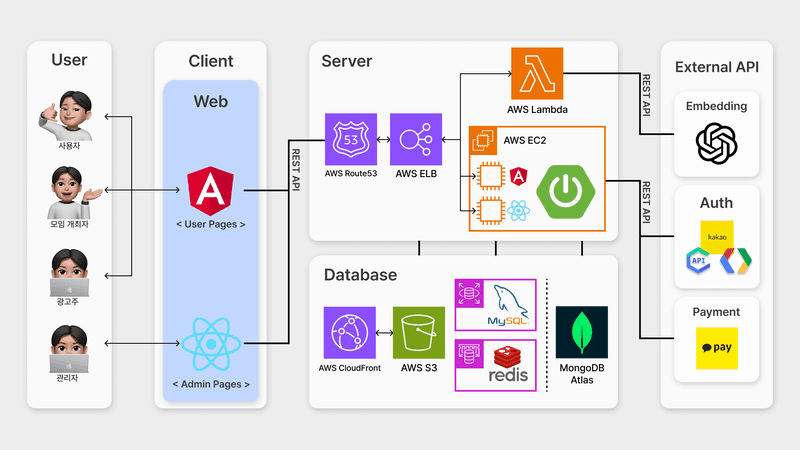The width and height of the screenshot is (800, 450).
Task: Click the 'Client' section heading
Action: (211, 61)
